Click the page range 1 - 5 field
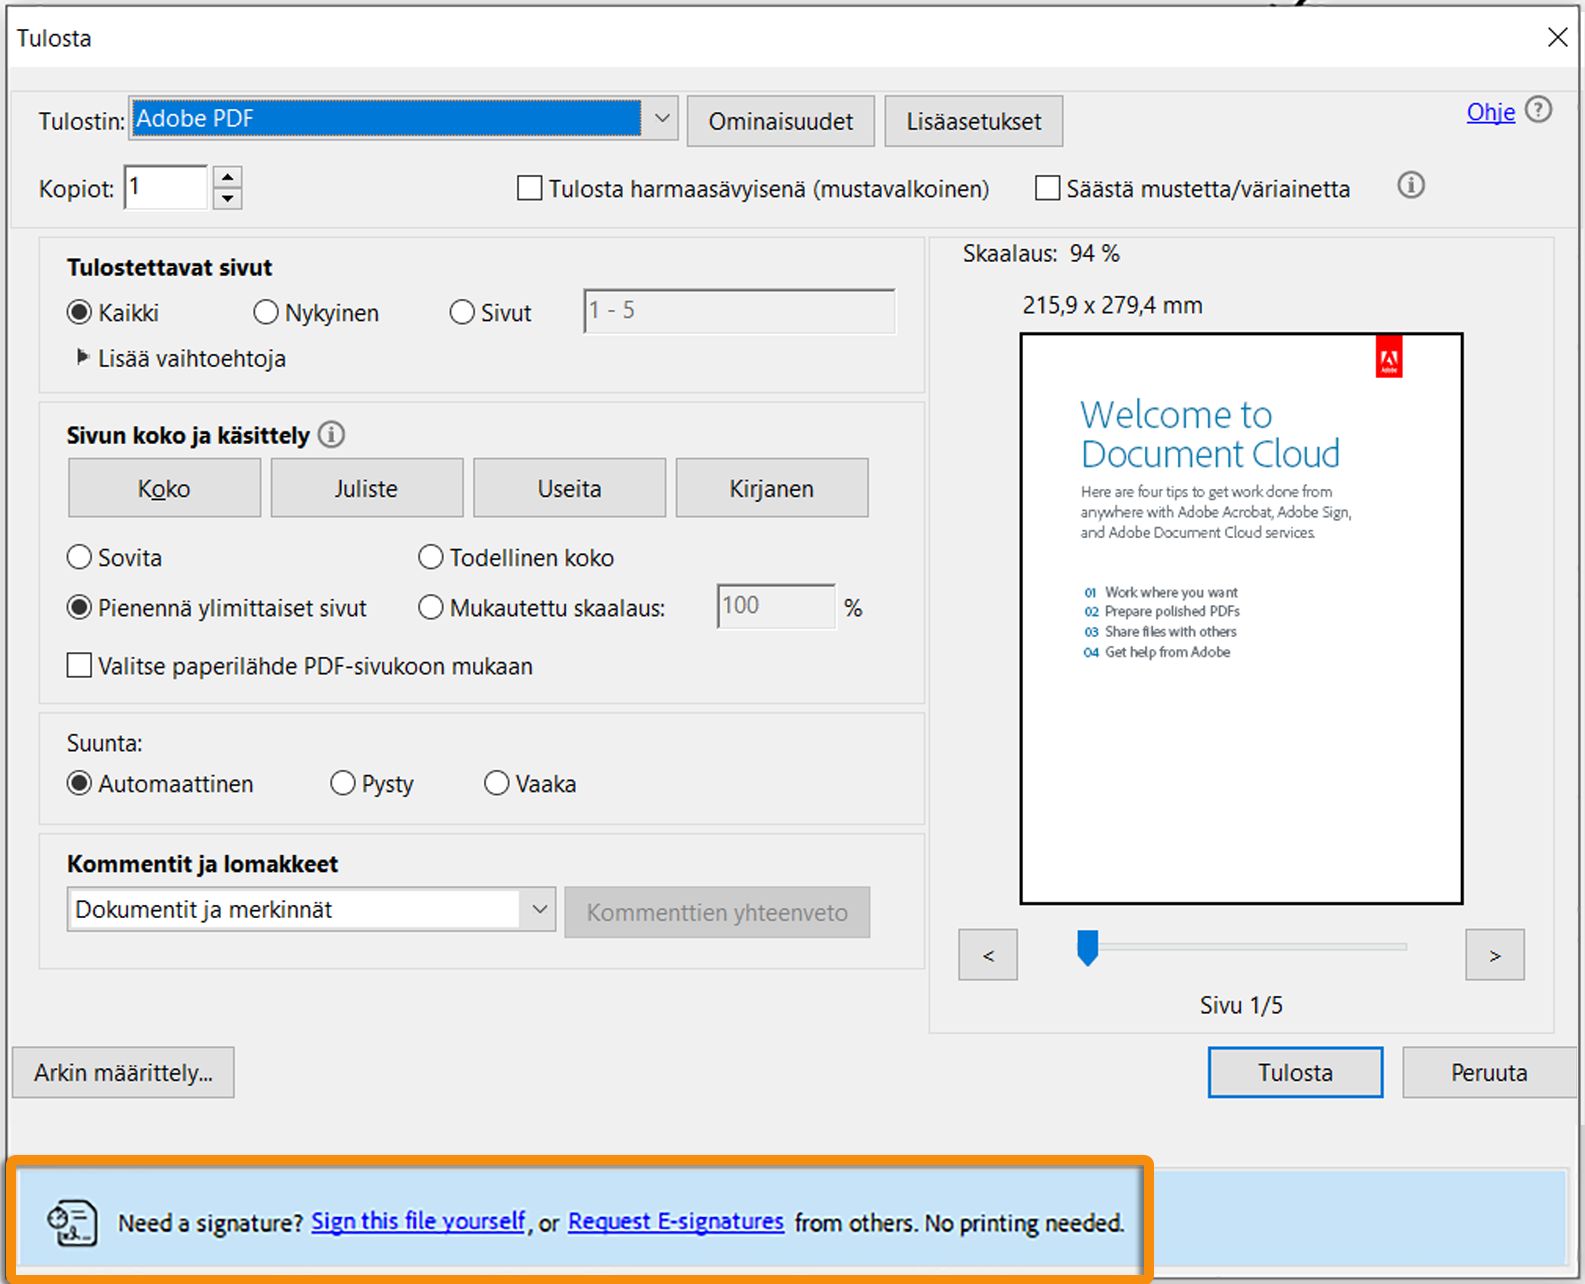1585x1284 pixels. tap(739, 311)
